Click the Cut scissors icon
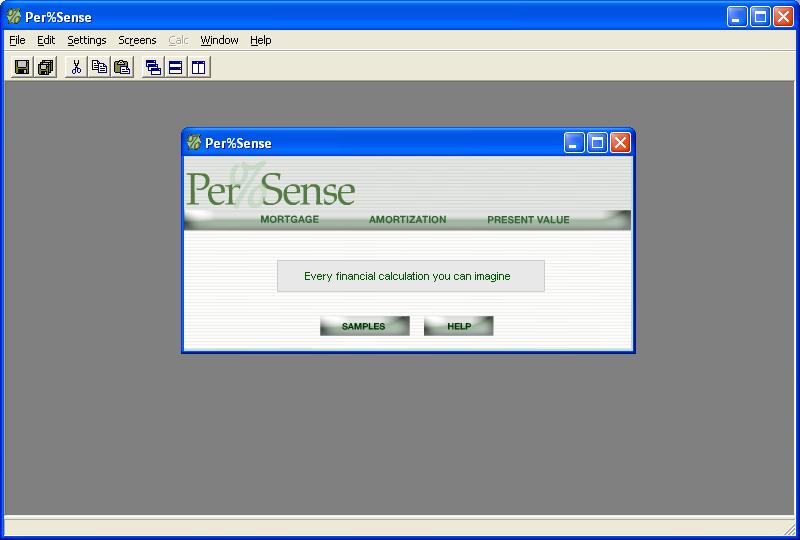This screenshot has width=800, height=540. click(76, 67)
